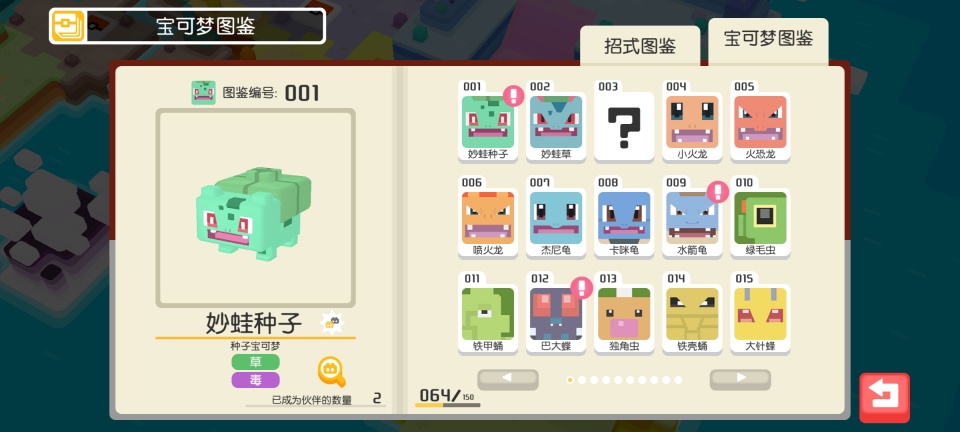960x432 pixels.
Task: Jump to the second page dot
Action: tap(582, 380)
